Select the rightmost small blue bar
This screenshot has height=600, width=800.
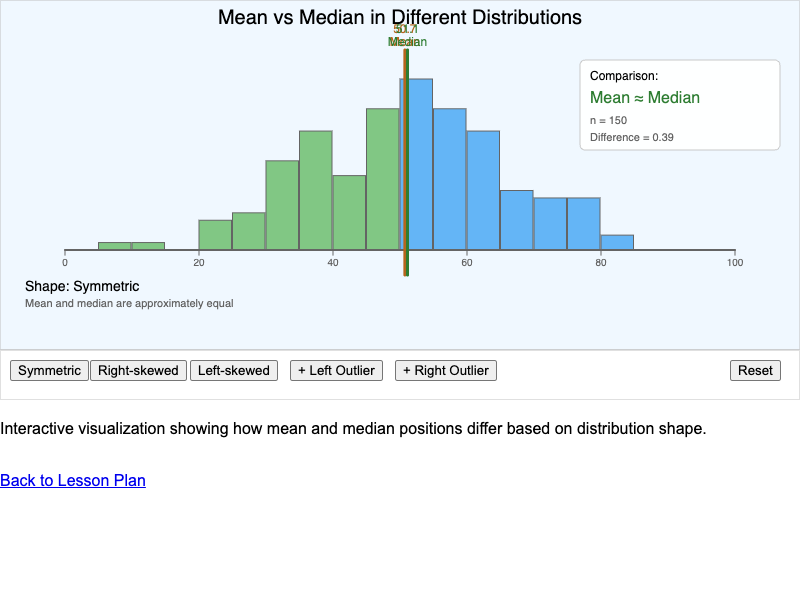[616, 243]
